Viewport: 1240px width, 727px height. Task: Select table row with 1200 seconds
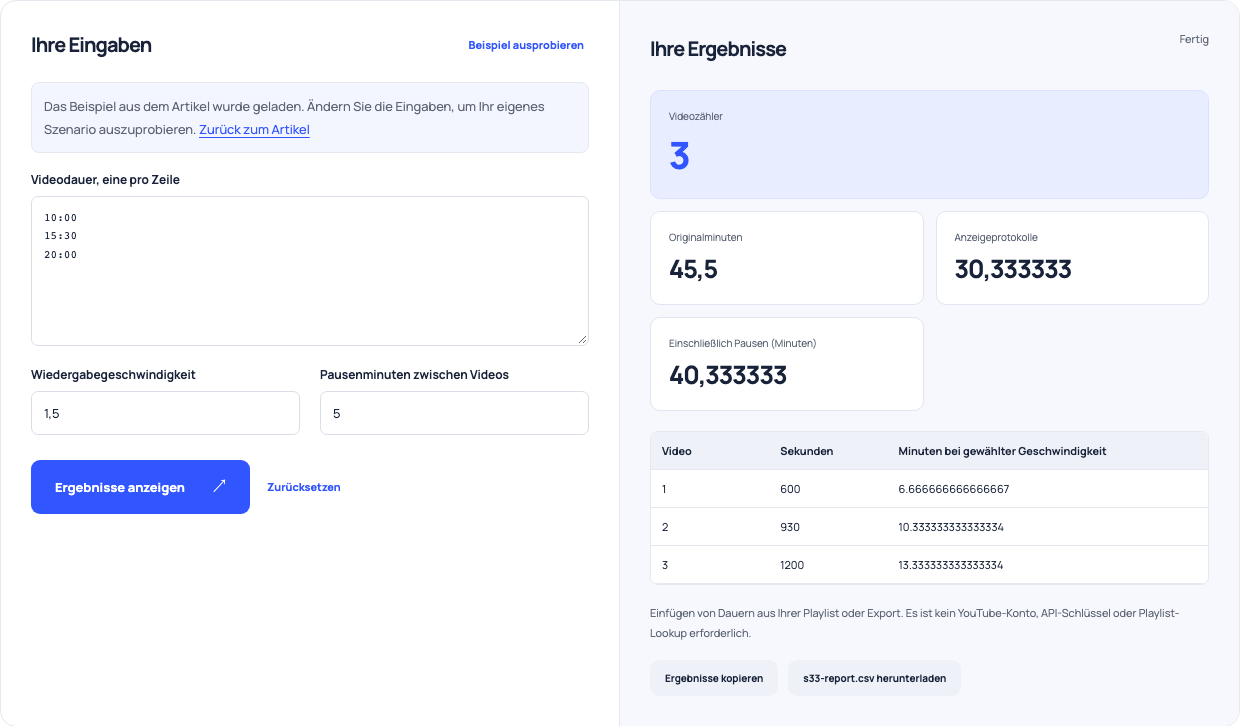pos(929,565)
